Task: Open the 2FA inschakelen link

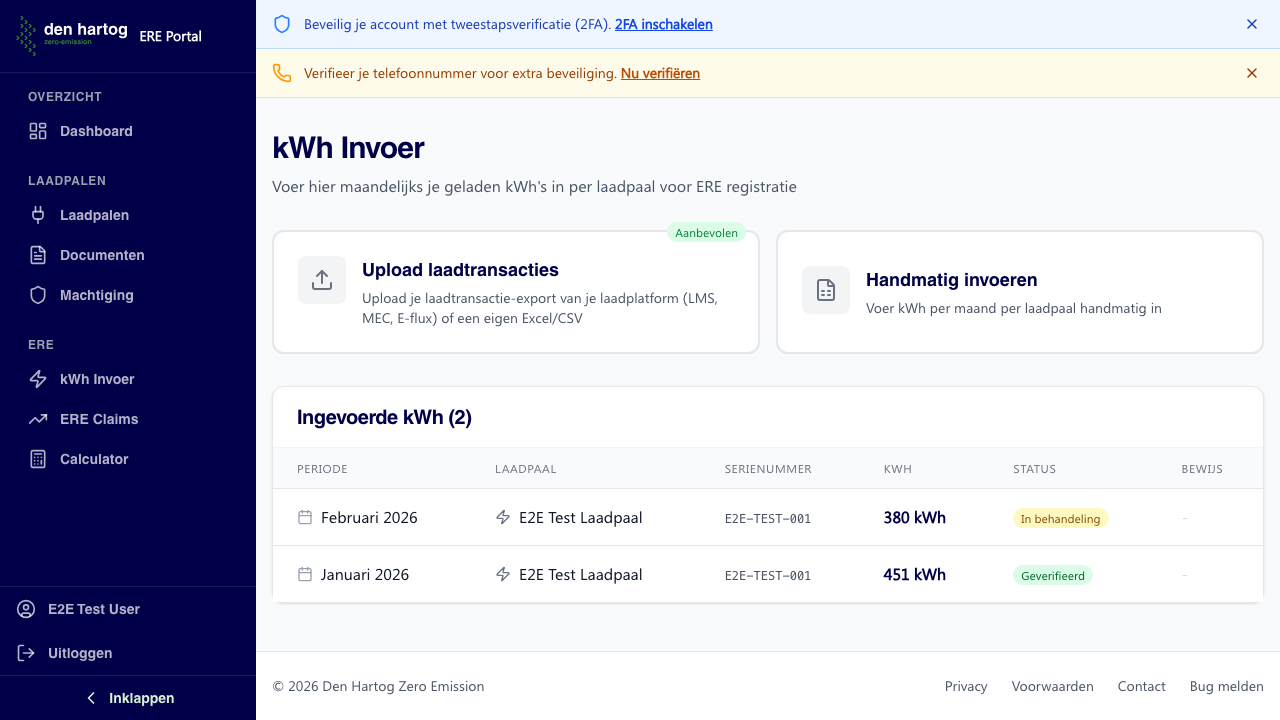Action: (663, 24)
